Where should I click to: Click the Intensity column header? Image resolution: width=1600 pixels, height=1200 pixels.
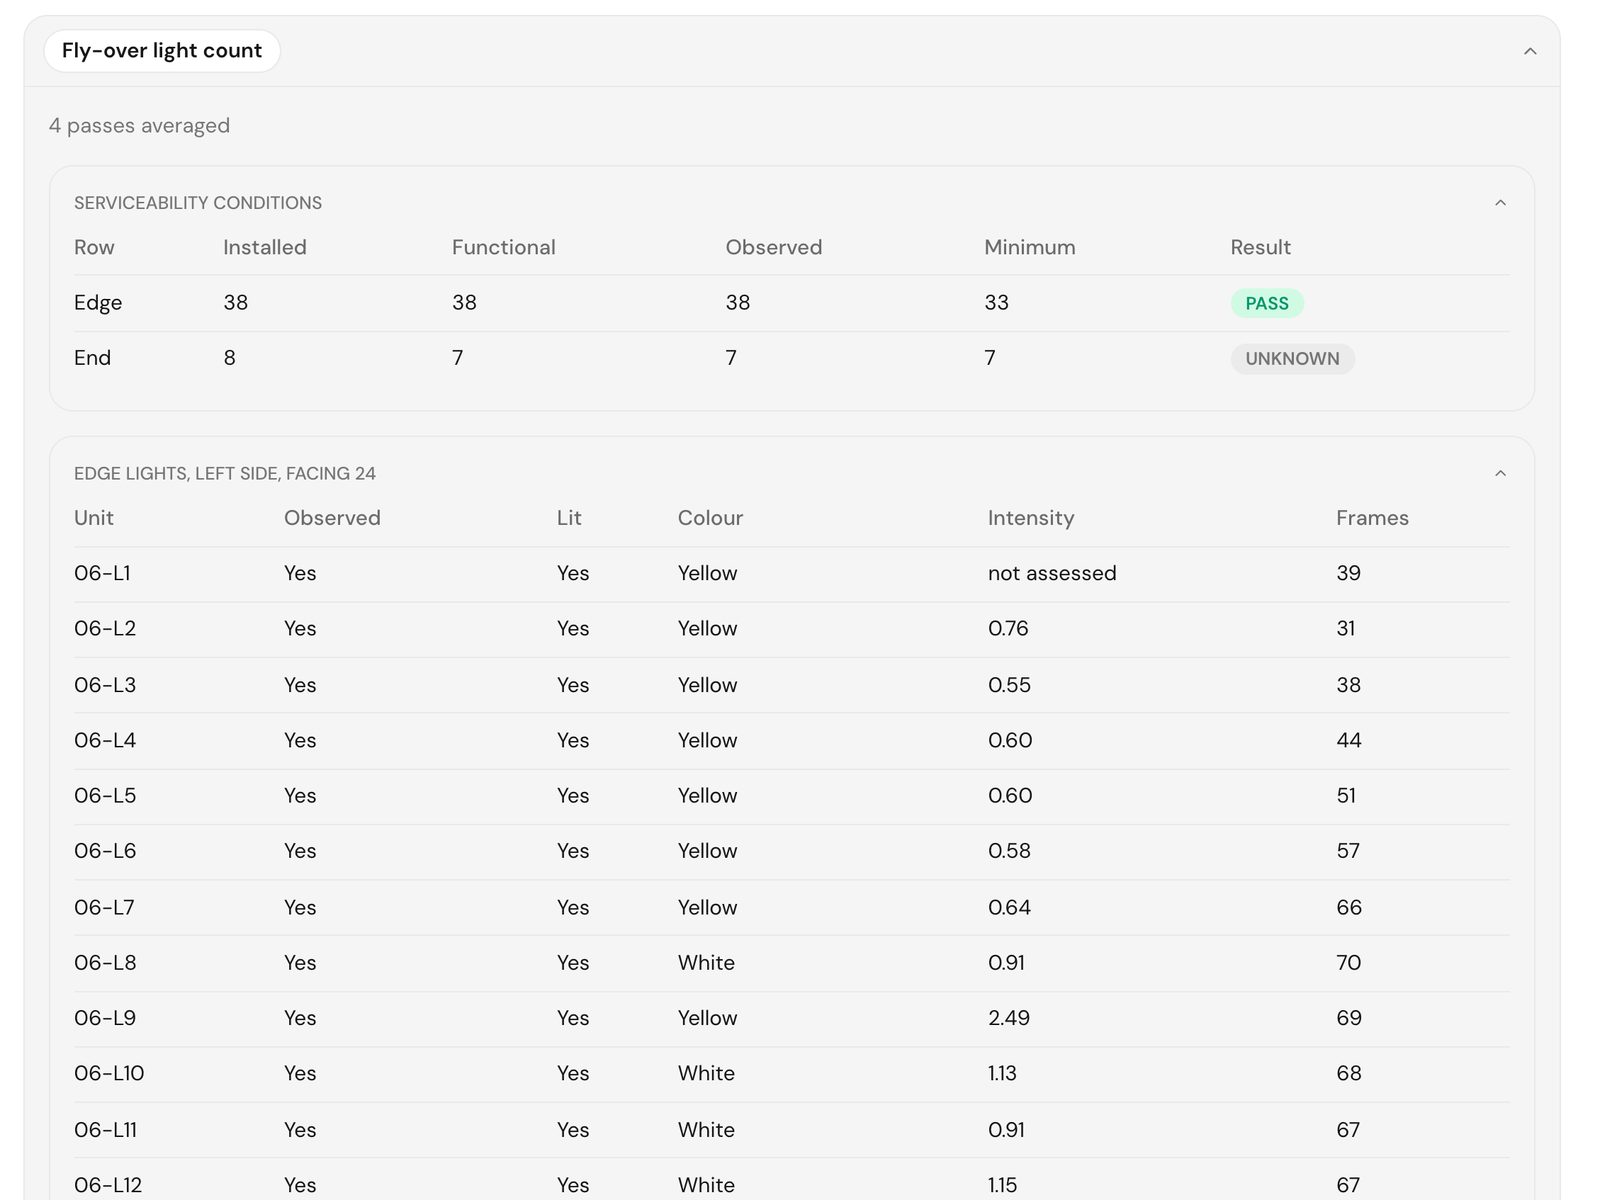click(1031, 518)
